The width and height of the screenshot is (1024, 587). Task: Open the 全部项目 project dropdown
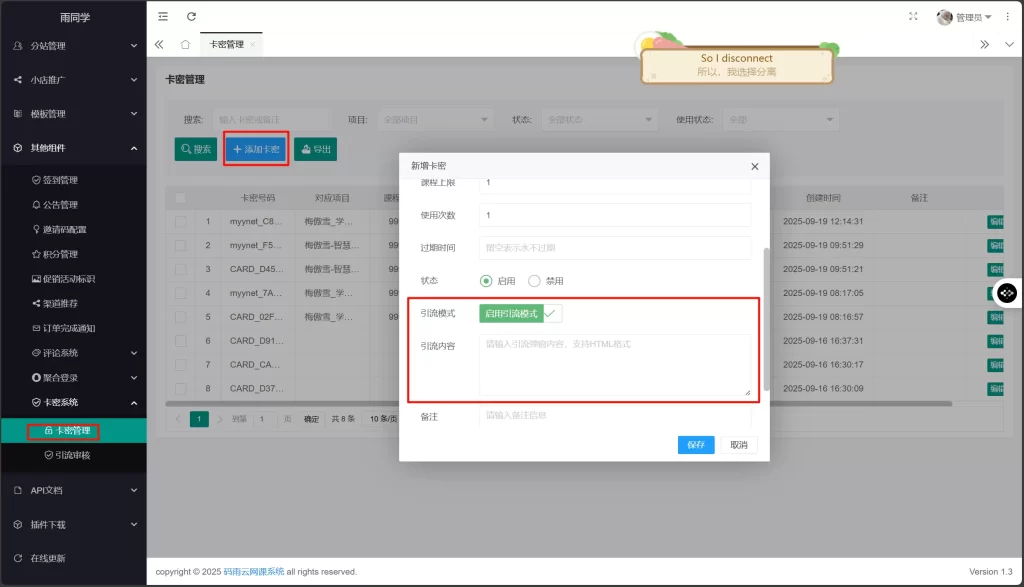435,118
